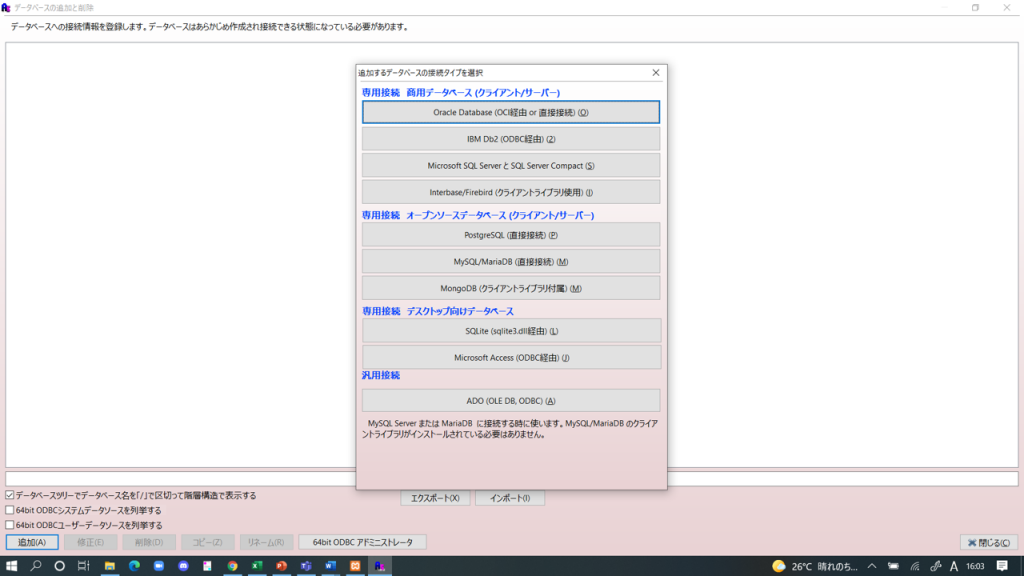Pick ADO (OLE DB, ODBC) generic connection
This screenshot has height=576, width=1024.
click(x=511, y=399)
